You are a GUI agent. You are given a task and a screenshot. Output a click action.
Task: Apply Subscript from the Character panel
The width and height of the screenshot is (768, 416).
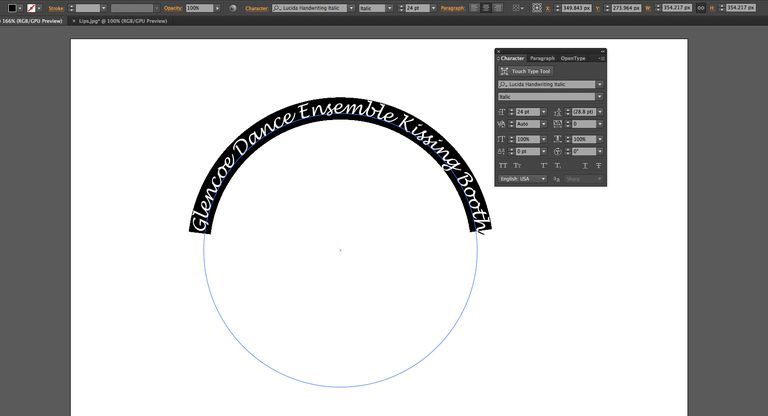(558, 165)
